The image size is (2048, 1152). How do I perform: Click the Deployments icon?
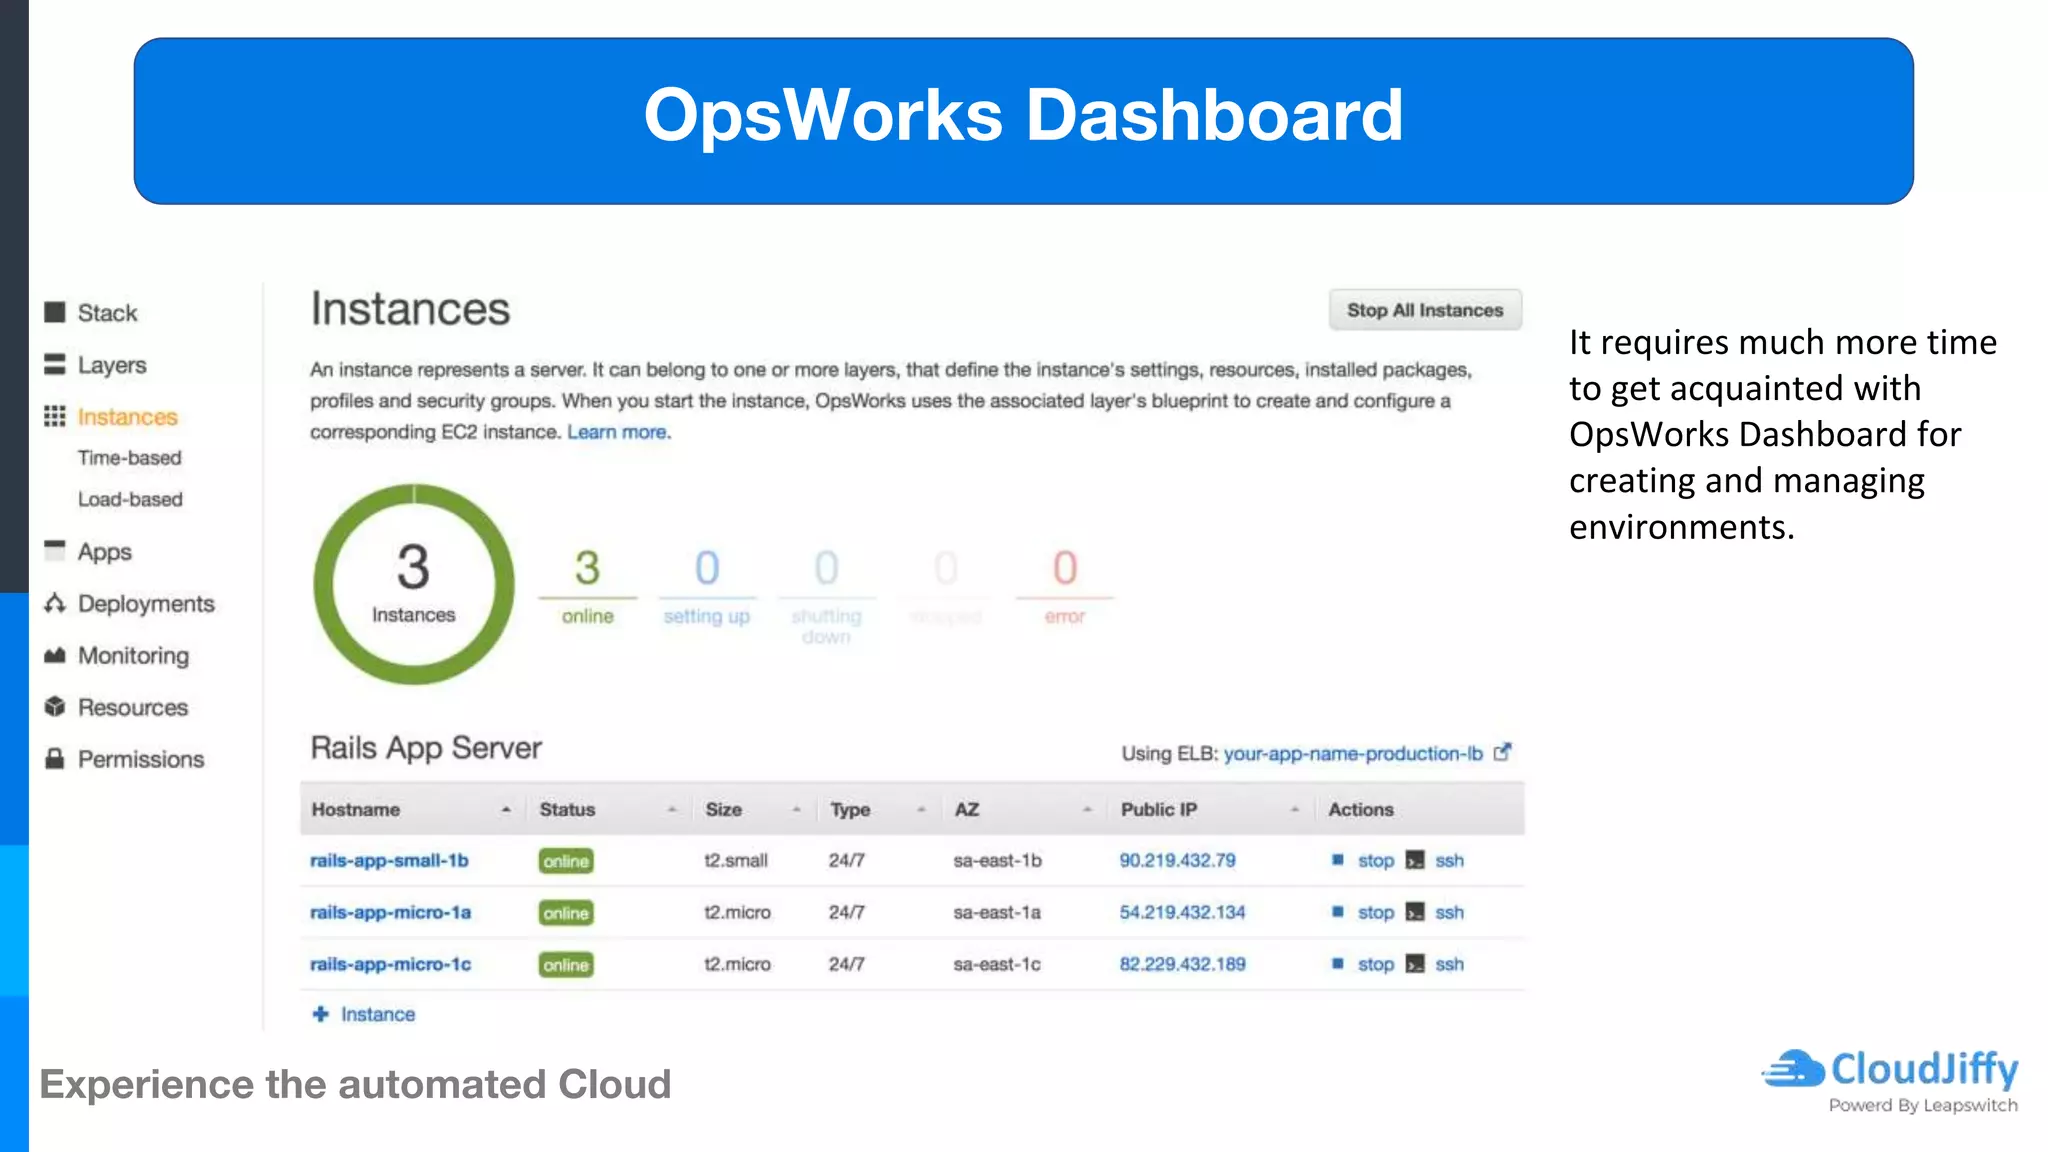click(x=55, y=603)
